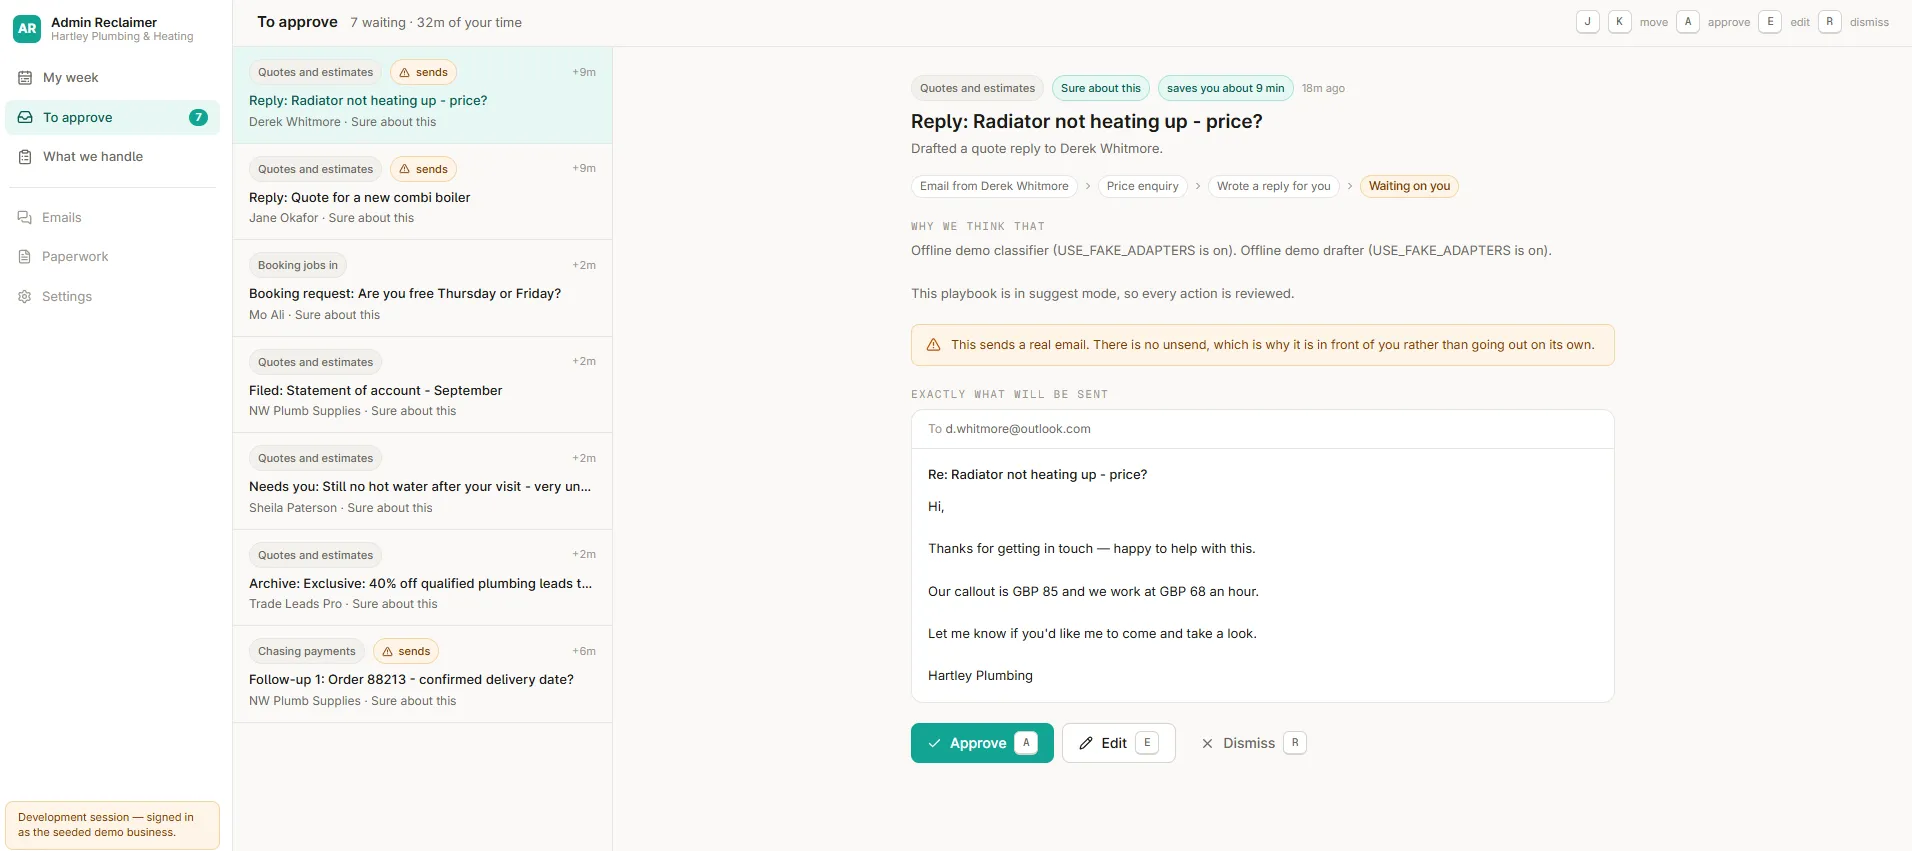Click the warning triangle in send notice
Image resolution: width=1912 pixels, height=851 pixels.
pyautogui.click(x=933, y=345)
